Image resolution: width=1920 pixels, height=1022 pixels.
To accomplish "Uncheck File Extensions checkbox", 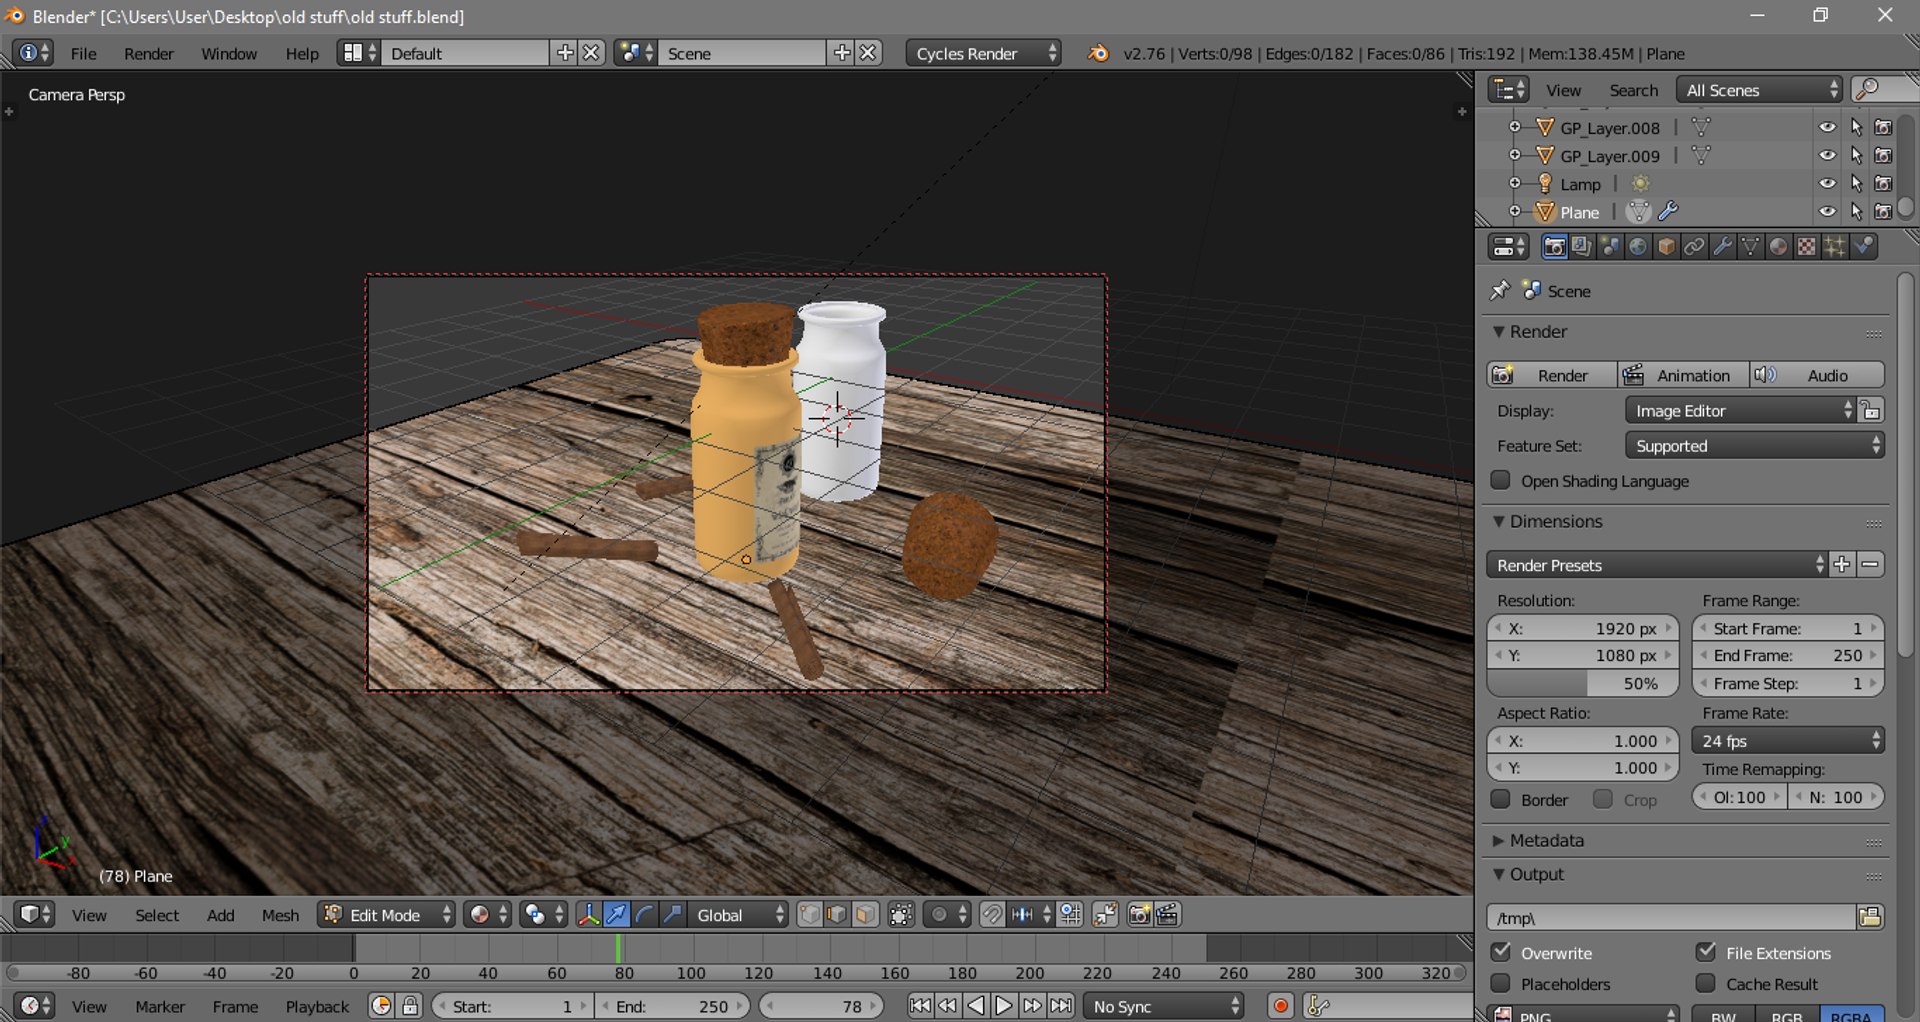I will (1706, 952).
